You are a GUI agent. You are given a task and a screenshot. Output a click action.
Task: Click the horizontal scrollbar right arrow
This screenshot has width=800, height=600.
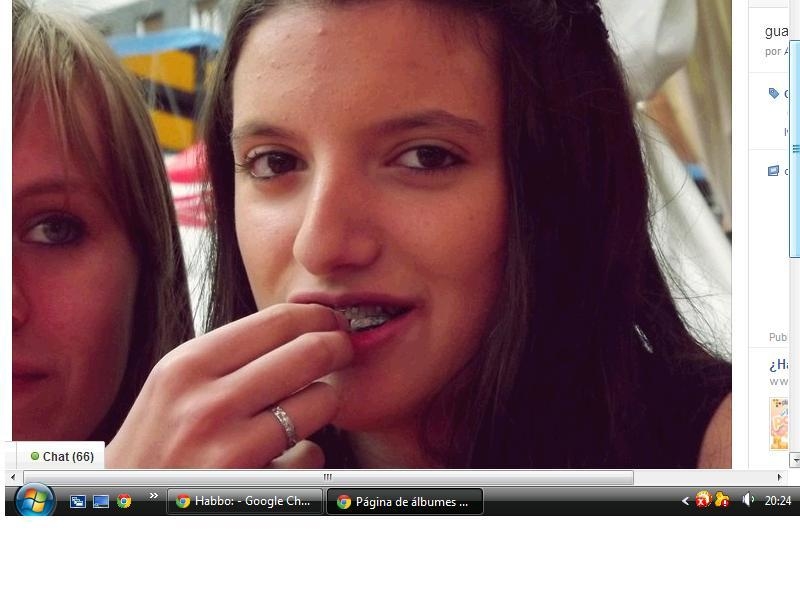[779, 477]
